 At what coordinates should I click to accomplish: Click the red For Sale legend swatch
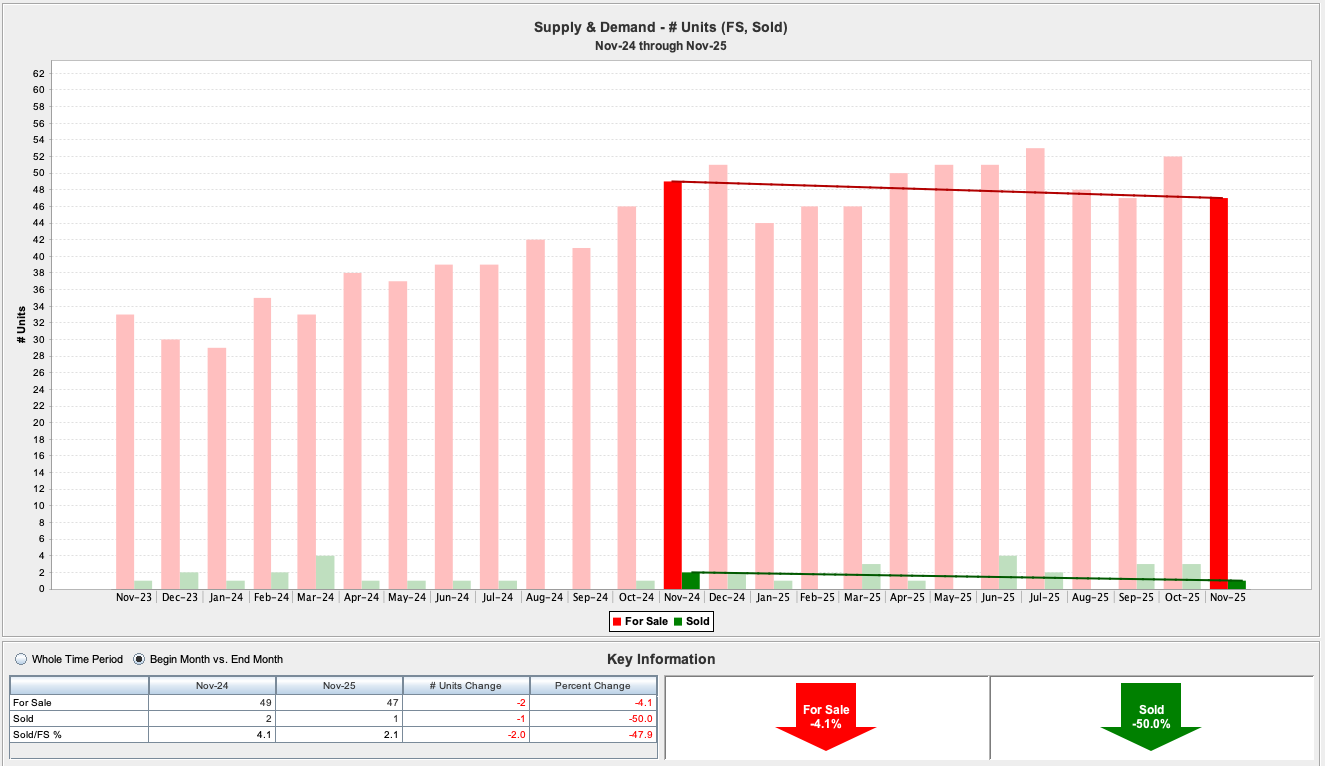[x=617, y=622]
